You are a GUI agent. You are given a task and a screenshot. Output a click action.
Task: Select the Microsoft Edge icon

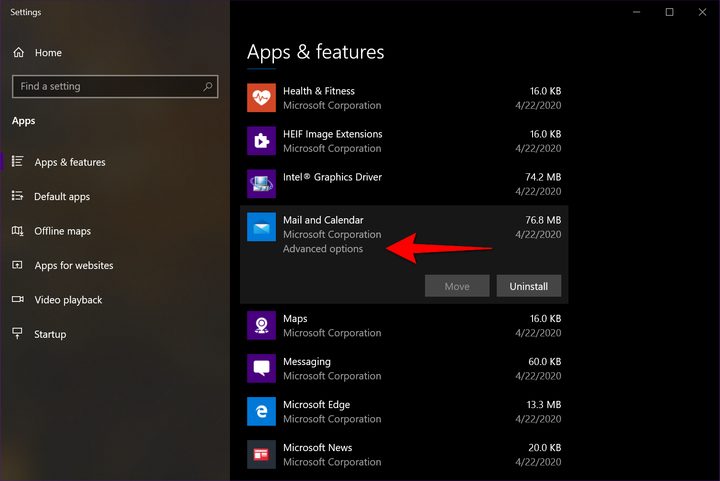click(261, 412)
